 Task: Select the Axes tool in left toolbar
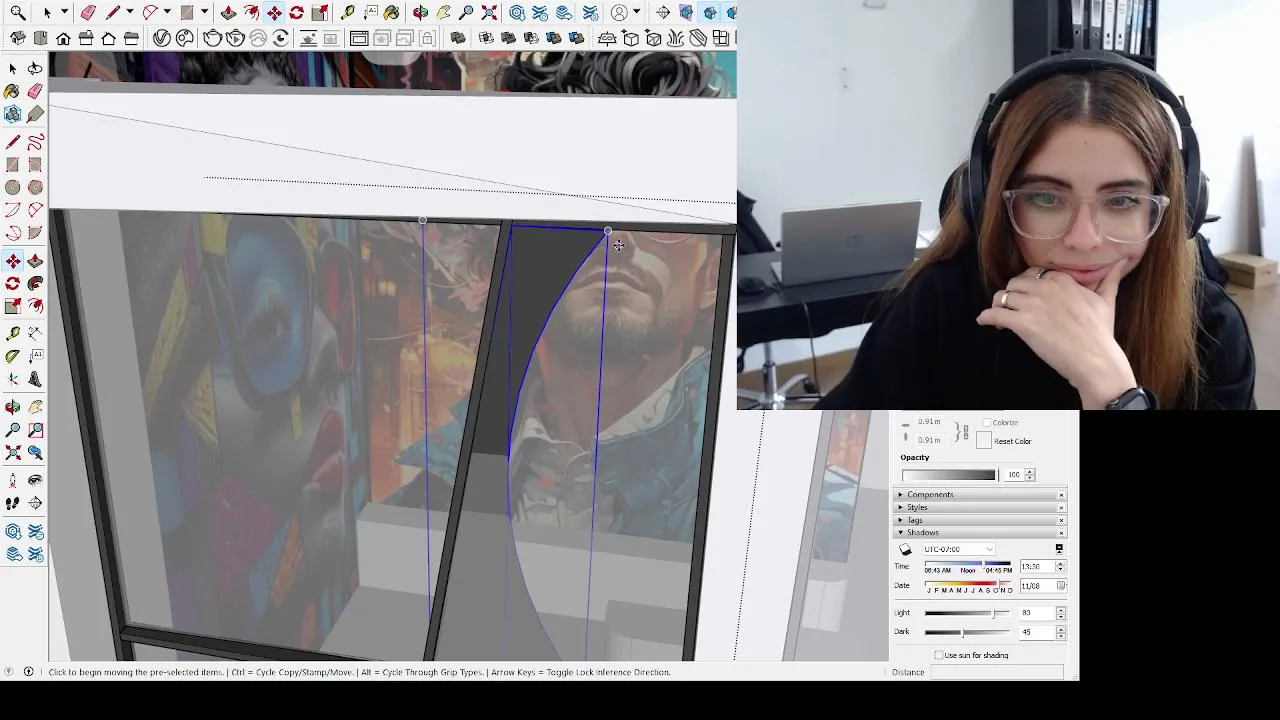(12, 379)
